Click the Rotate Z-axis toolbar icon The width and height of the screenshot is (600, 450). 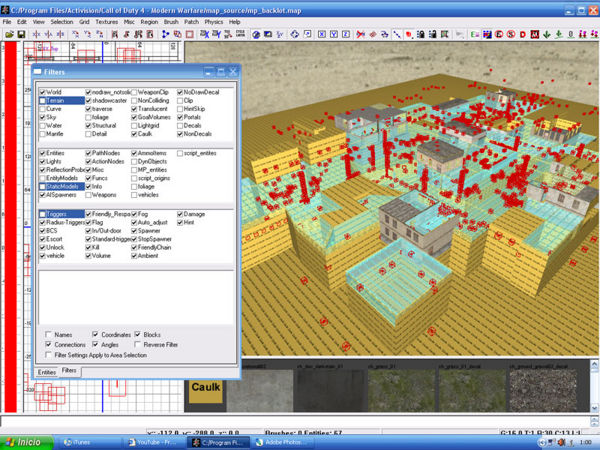coord(100,34)
